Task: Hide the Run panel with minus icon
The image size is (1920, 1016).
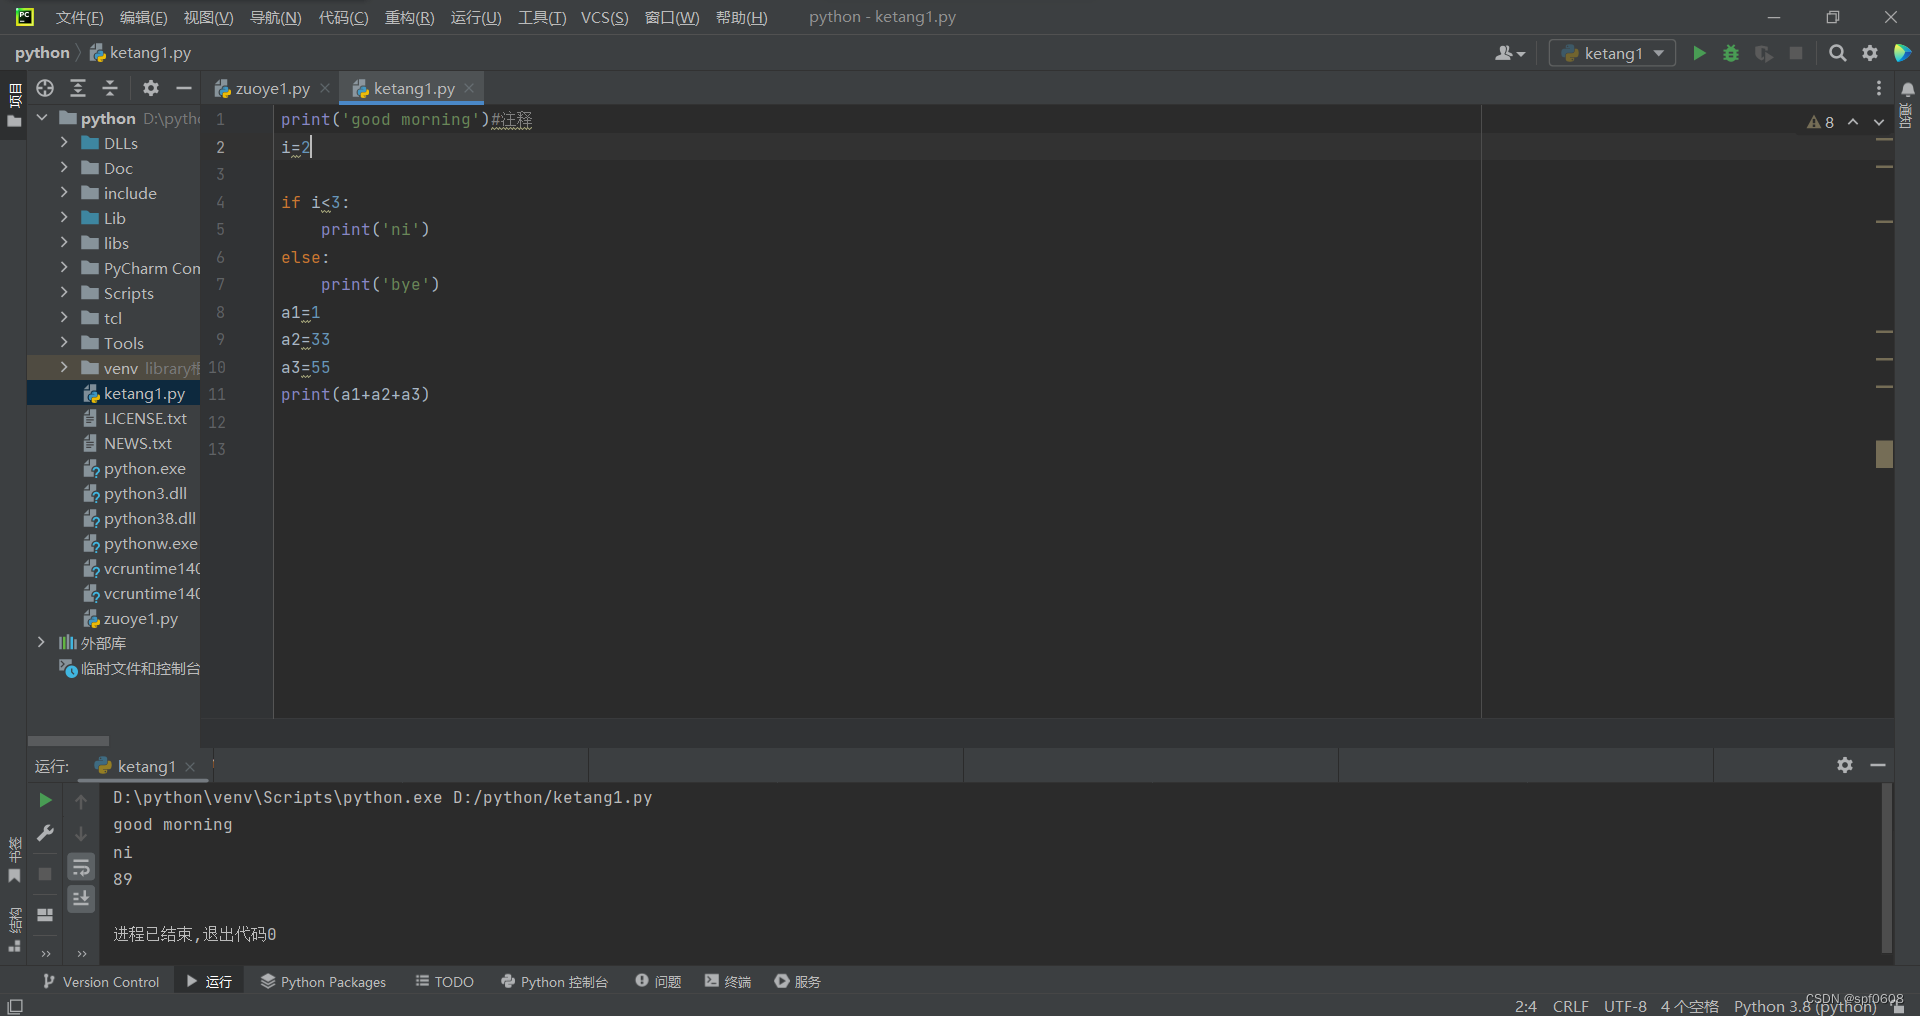Action: (x=1878, y=765)
